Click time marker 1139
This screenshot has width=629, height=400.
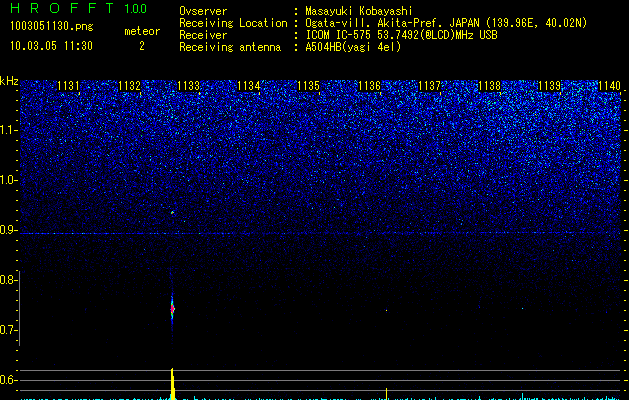pyautogui.click(x=550, y=86)
